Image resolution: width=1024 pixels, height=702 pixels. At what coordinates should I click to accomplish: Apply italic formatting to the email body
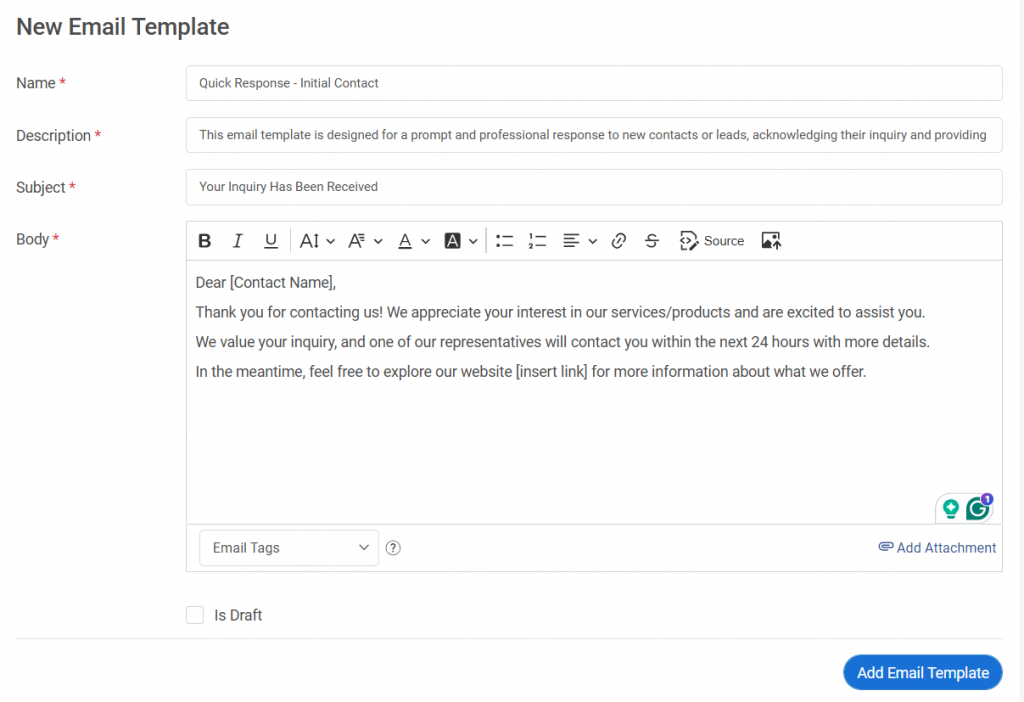[x=237, y=240]
